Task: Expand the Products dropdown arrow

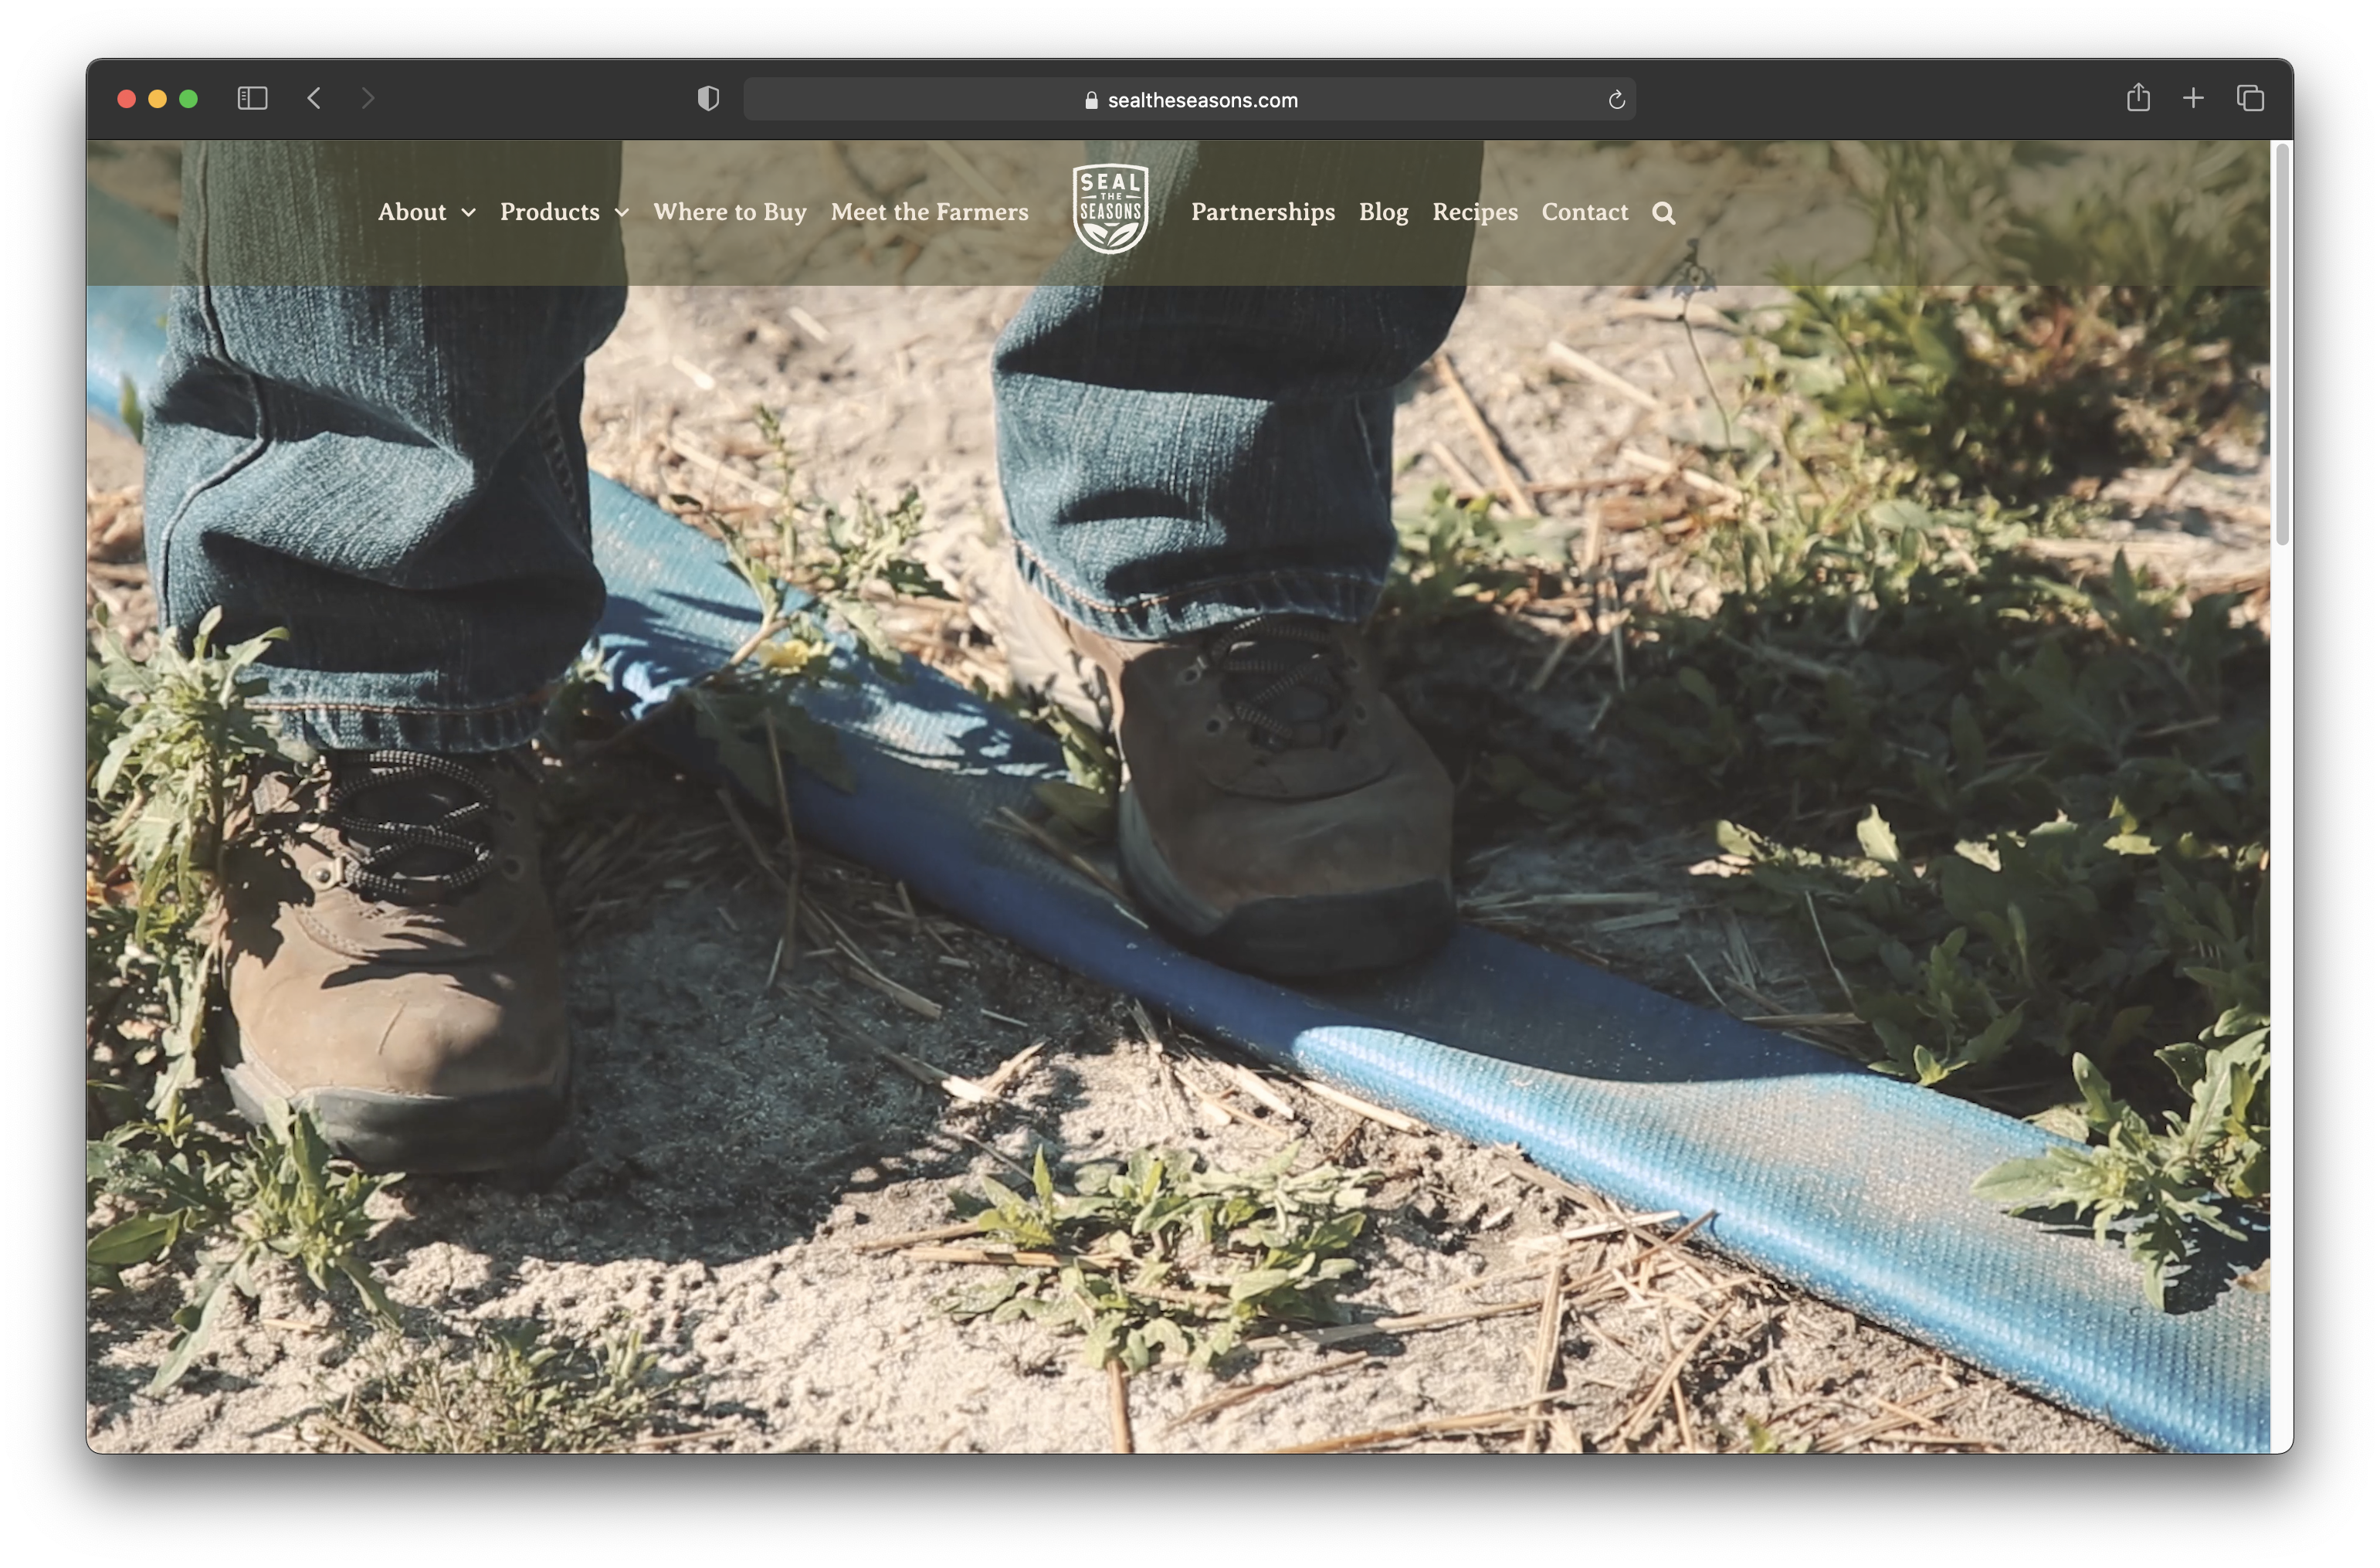Action: click(622, 213)
